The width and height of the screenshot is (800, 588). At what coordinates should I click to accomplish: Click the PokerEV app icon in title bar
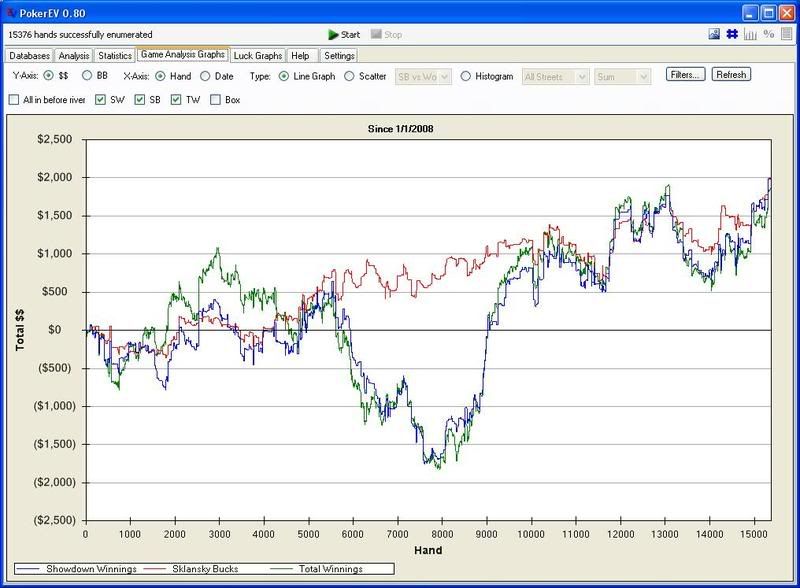11,12
